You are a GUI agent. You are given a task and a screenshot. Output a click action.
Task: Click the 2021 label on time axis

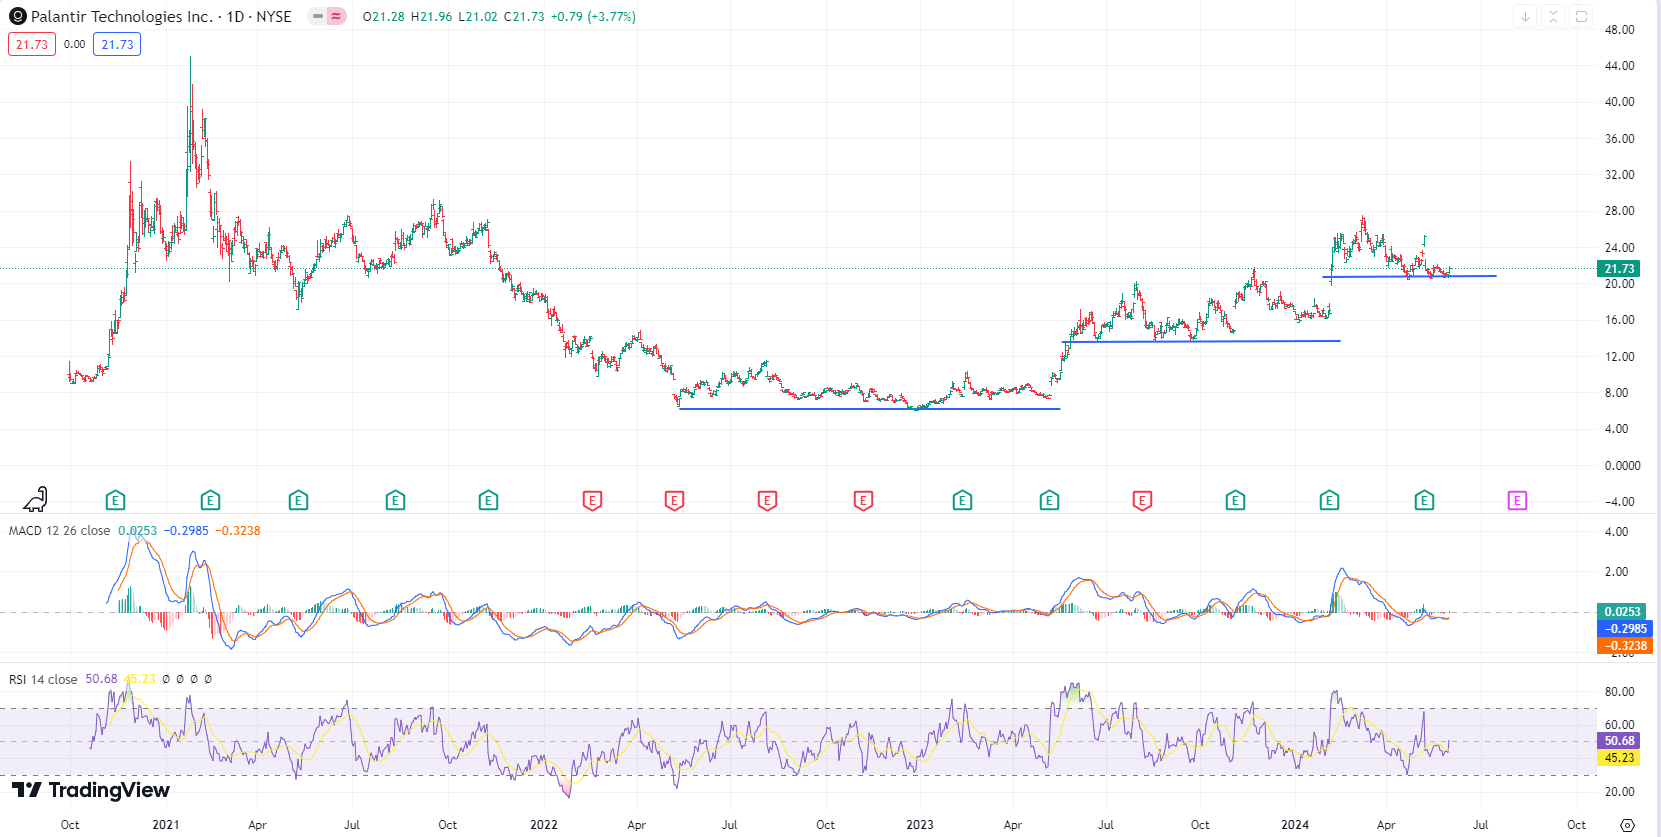click(x=166, y=825)
